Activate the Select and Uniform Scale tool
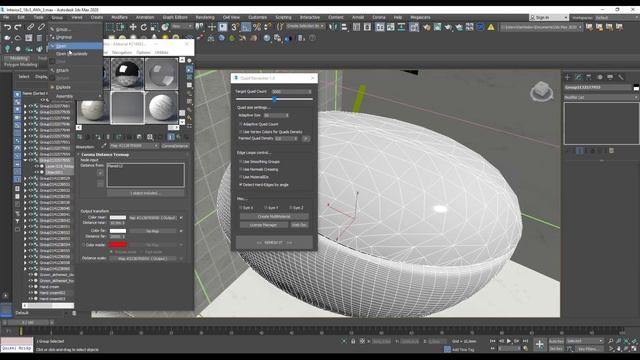The image size is (640, 360). point(154,27)
